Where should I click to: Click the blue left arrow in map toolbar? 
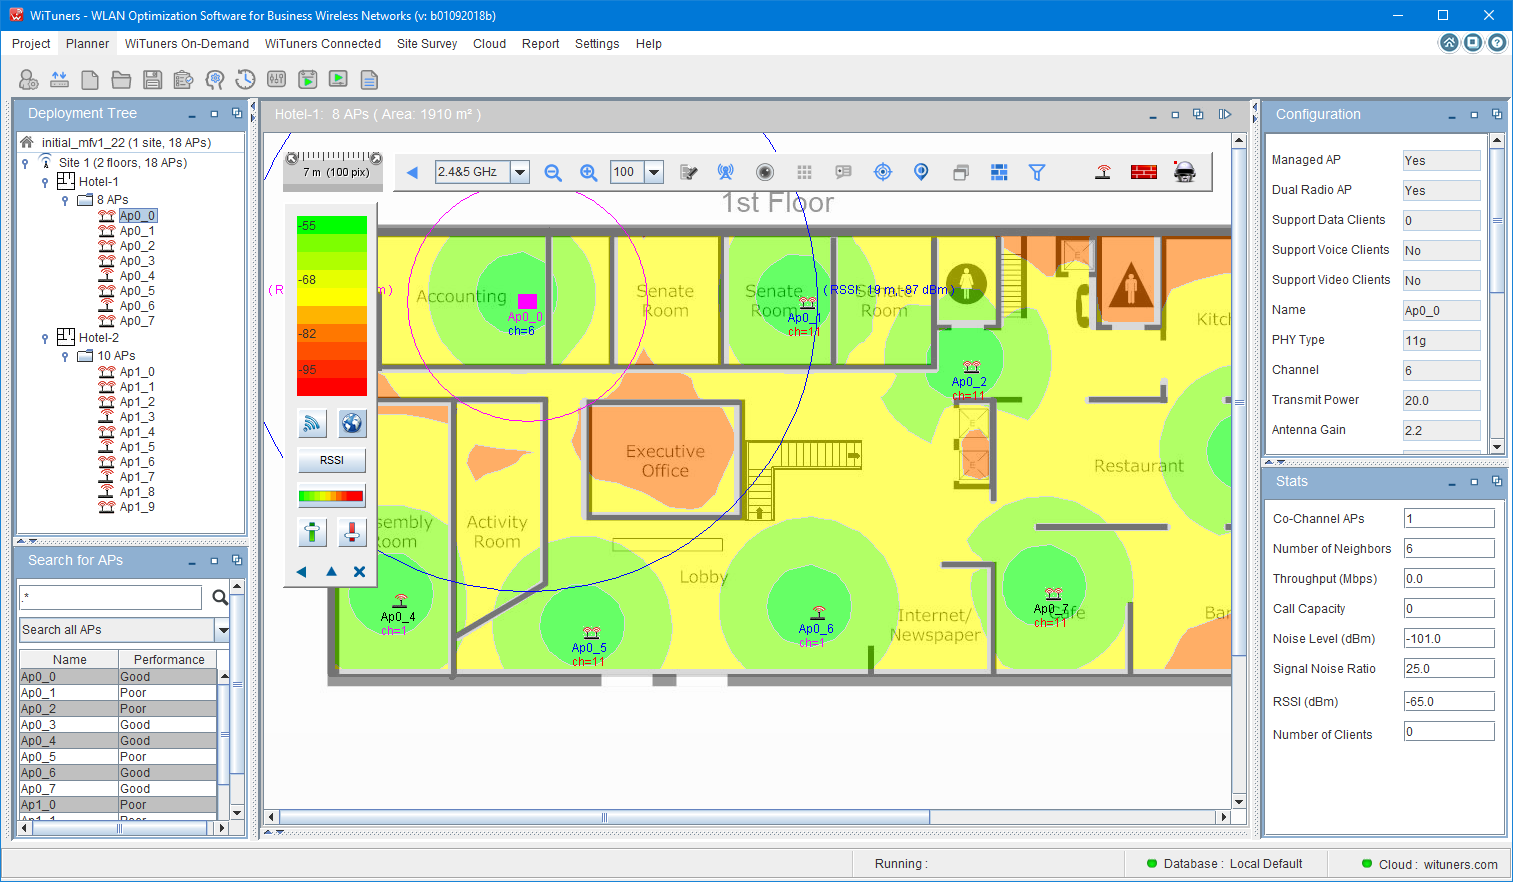click(412, 172)
